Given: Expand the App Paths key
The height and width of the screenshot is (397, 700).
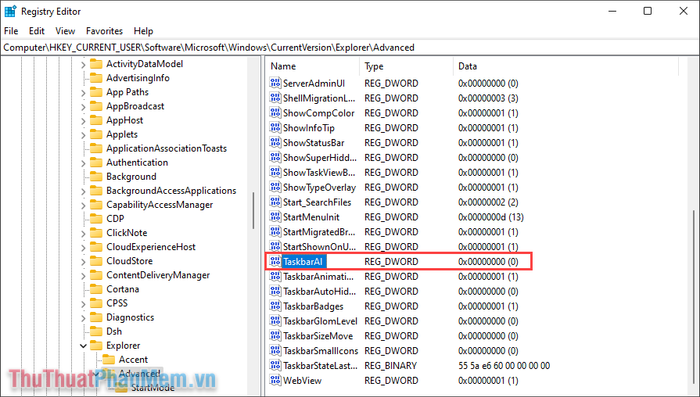Looking at the screenshot, I should tap(83, 92).
